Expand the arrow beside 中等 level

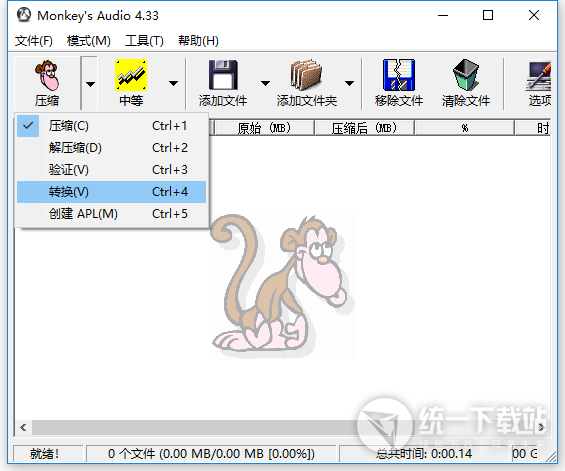tap(173, 84)
